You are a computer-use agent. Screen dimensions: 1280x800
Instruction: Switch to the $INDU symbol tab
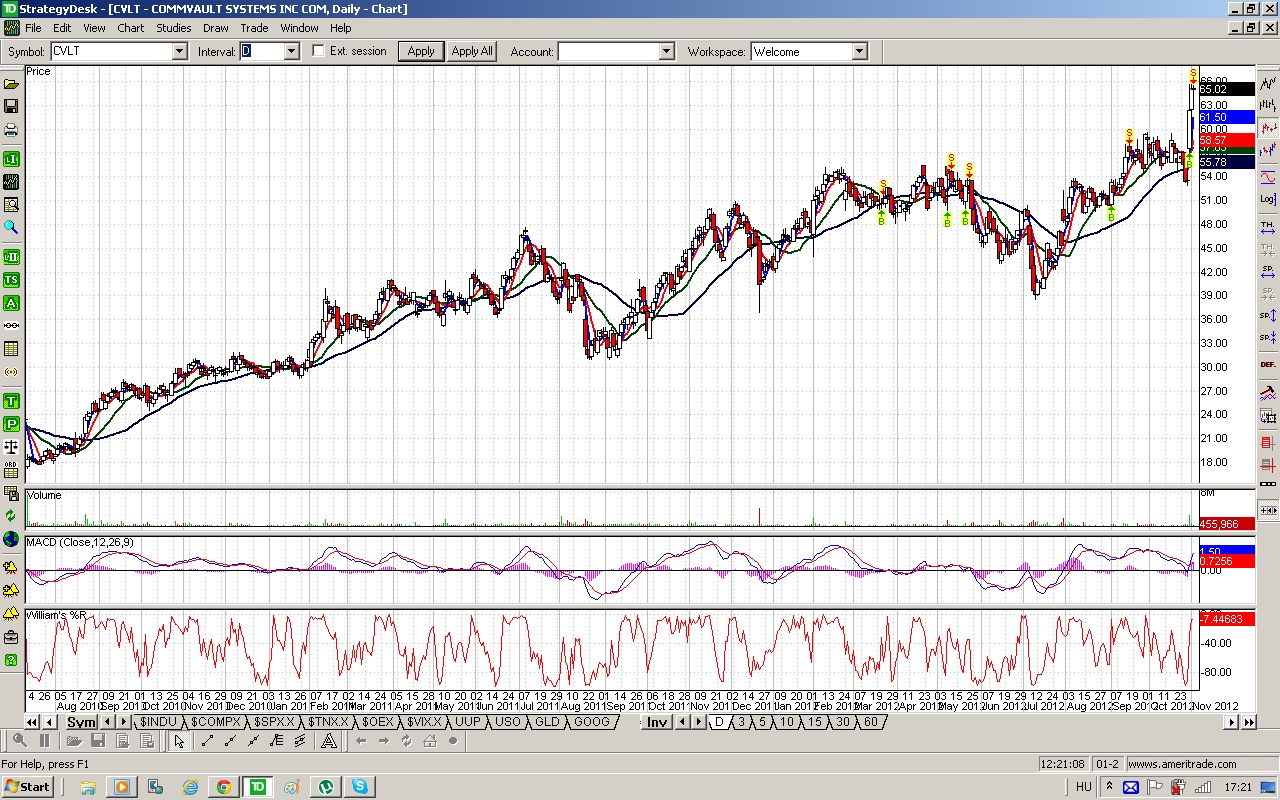pyautogui.click(x=158, y=722)
